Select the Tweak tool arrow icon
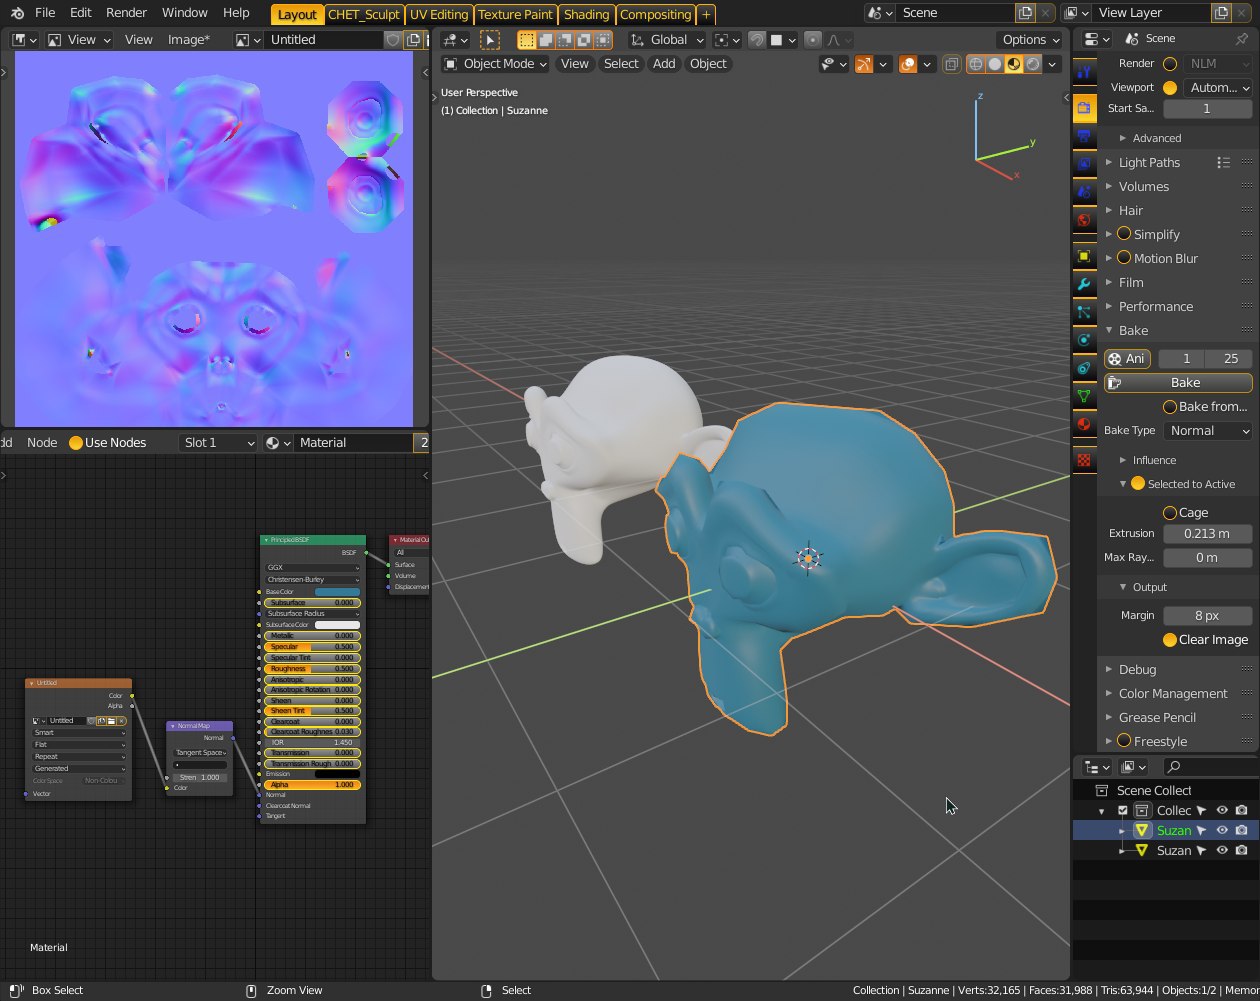 click(x=490, y=40)
